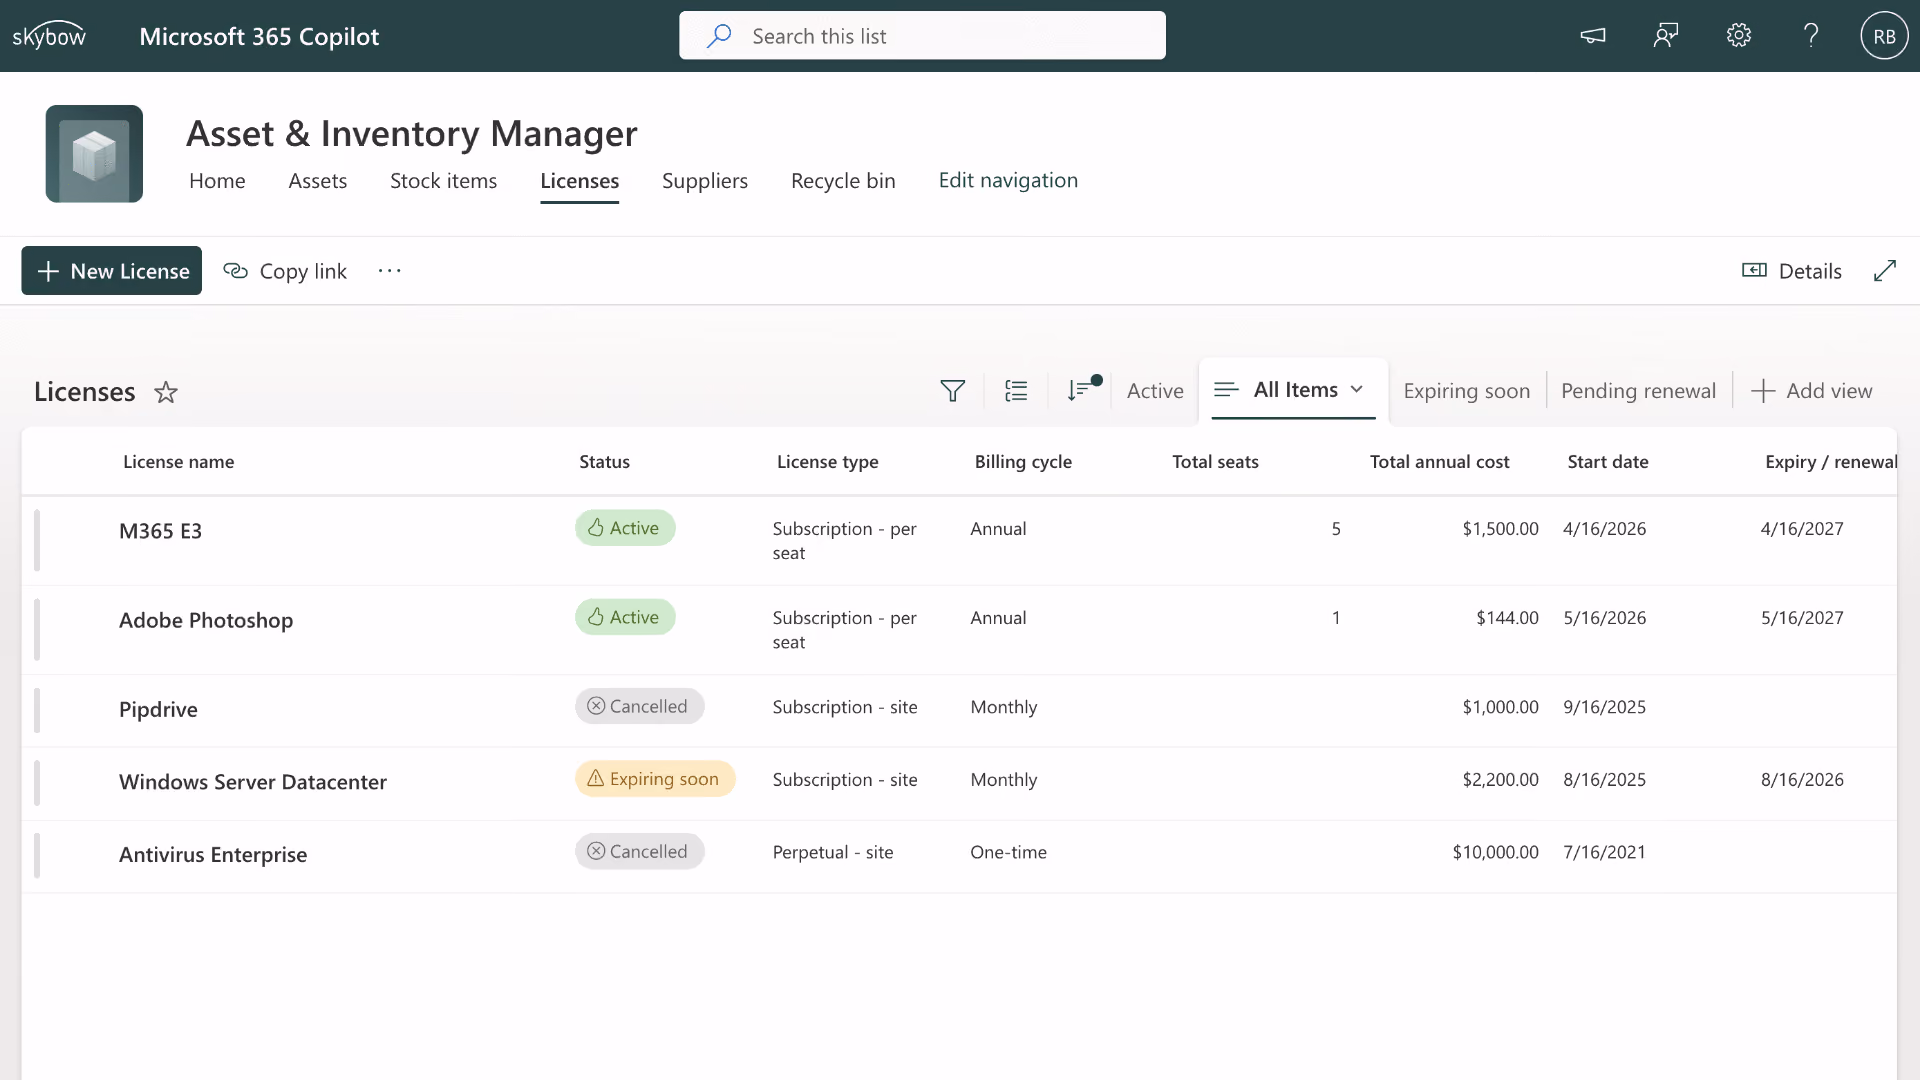This screenshot has height=1080, width=1920.
Task: Click the Active status badge for M365 E3
Action: point(625,528)
